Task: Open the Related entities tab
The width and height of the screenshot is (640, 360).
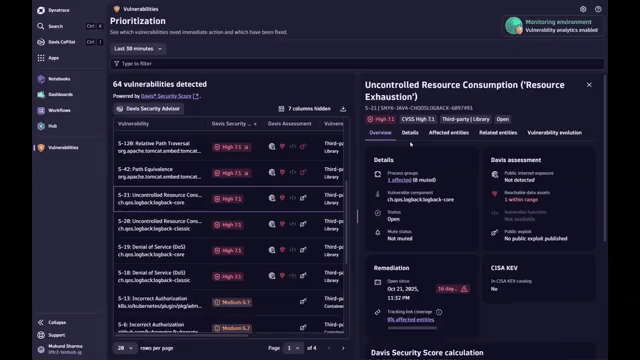Action: pos(498,133)
